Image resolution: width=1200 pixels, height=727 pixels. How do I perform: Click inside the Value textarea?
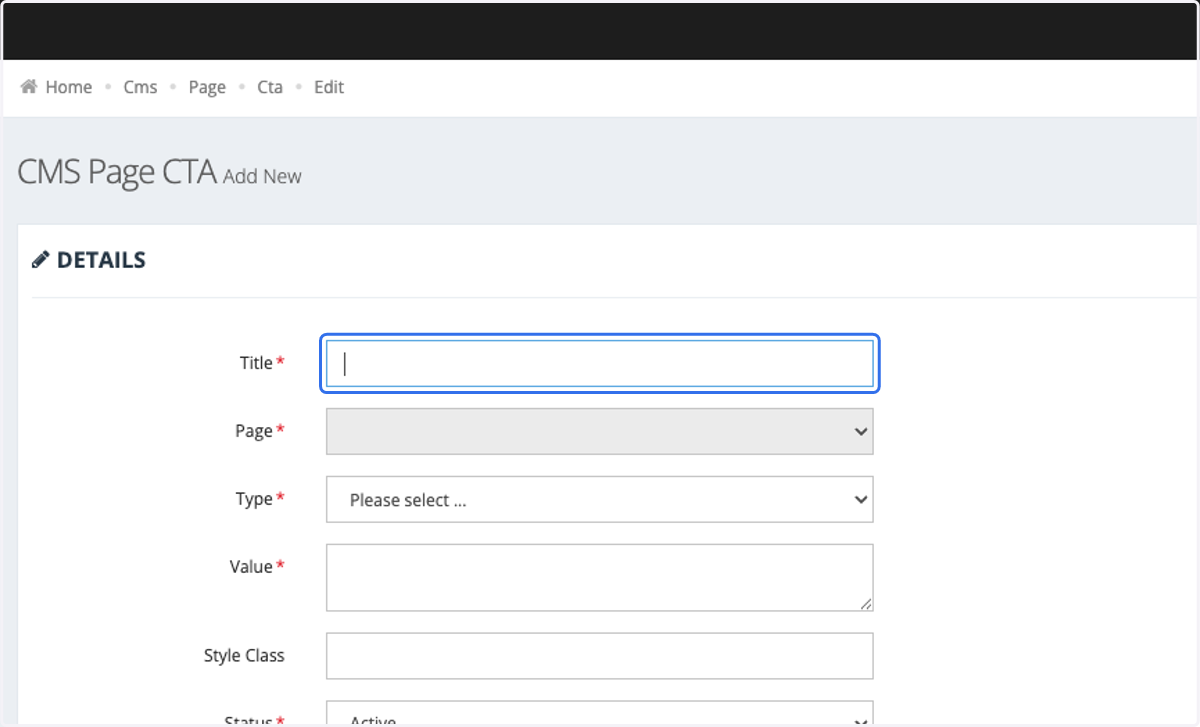pyautogui.click(x=600, y=577)
